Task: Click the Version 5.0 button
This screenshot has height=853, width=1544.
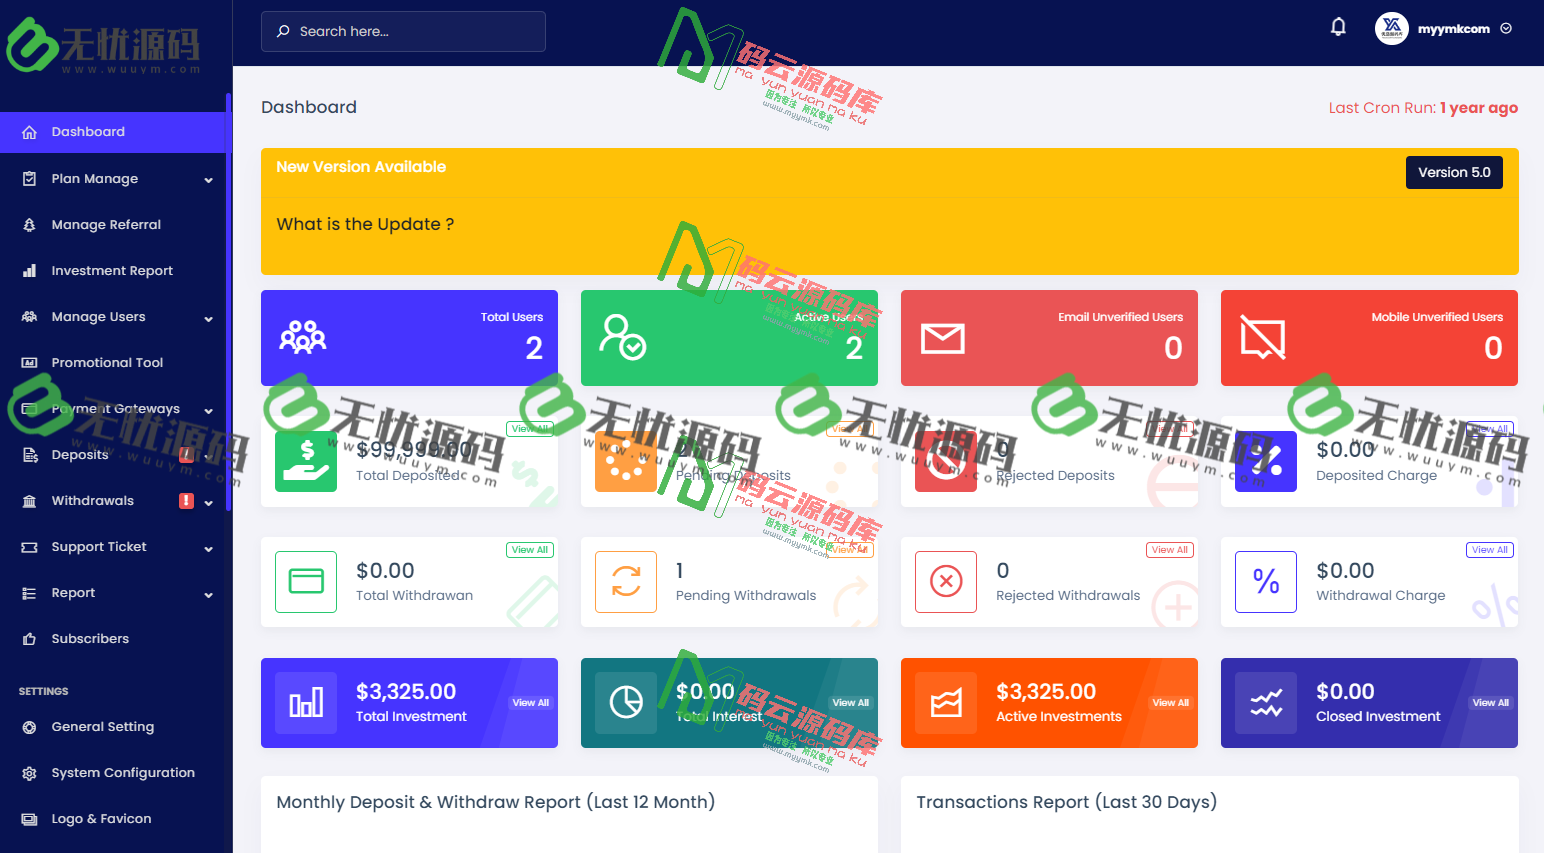Action: (x=1453, y=172)
